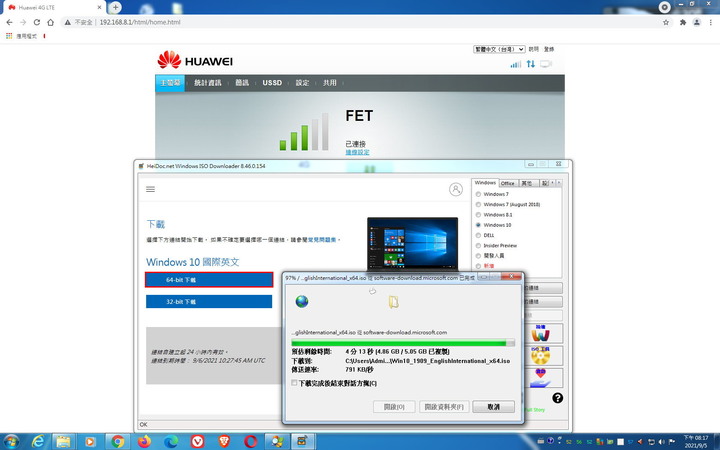Screen dimensions: 720x450
Task: Click the Huawei logo
Action: coord(195,61)
